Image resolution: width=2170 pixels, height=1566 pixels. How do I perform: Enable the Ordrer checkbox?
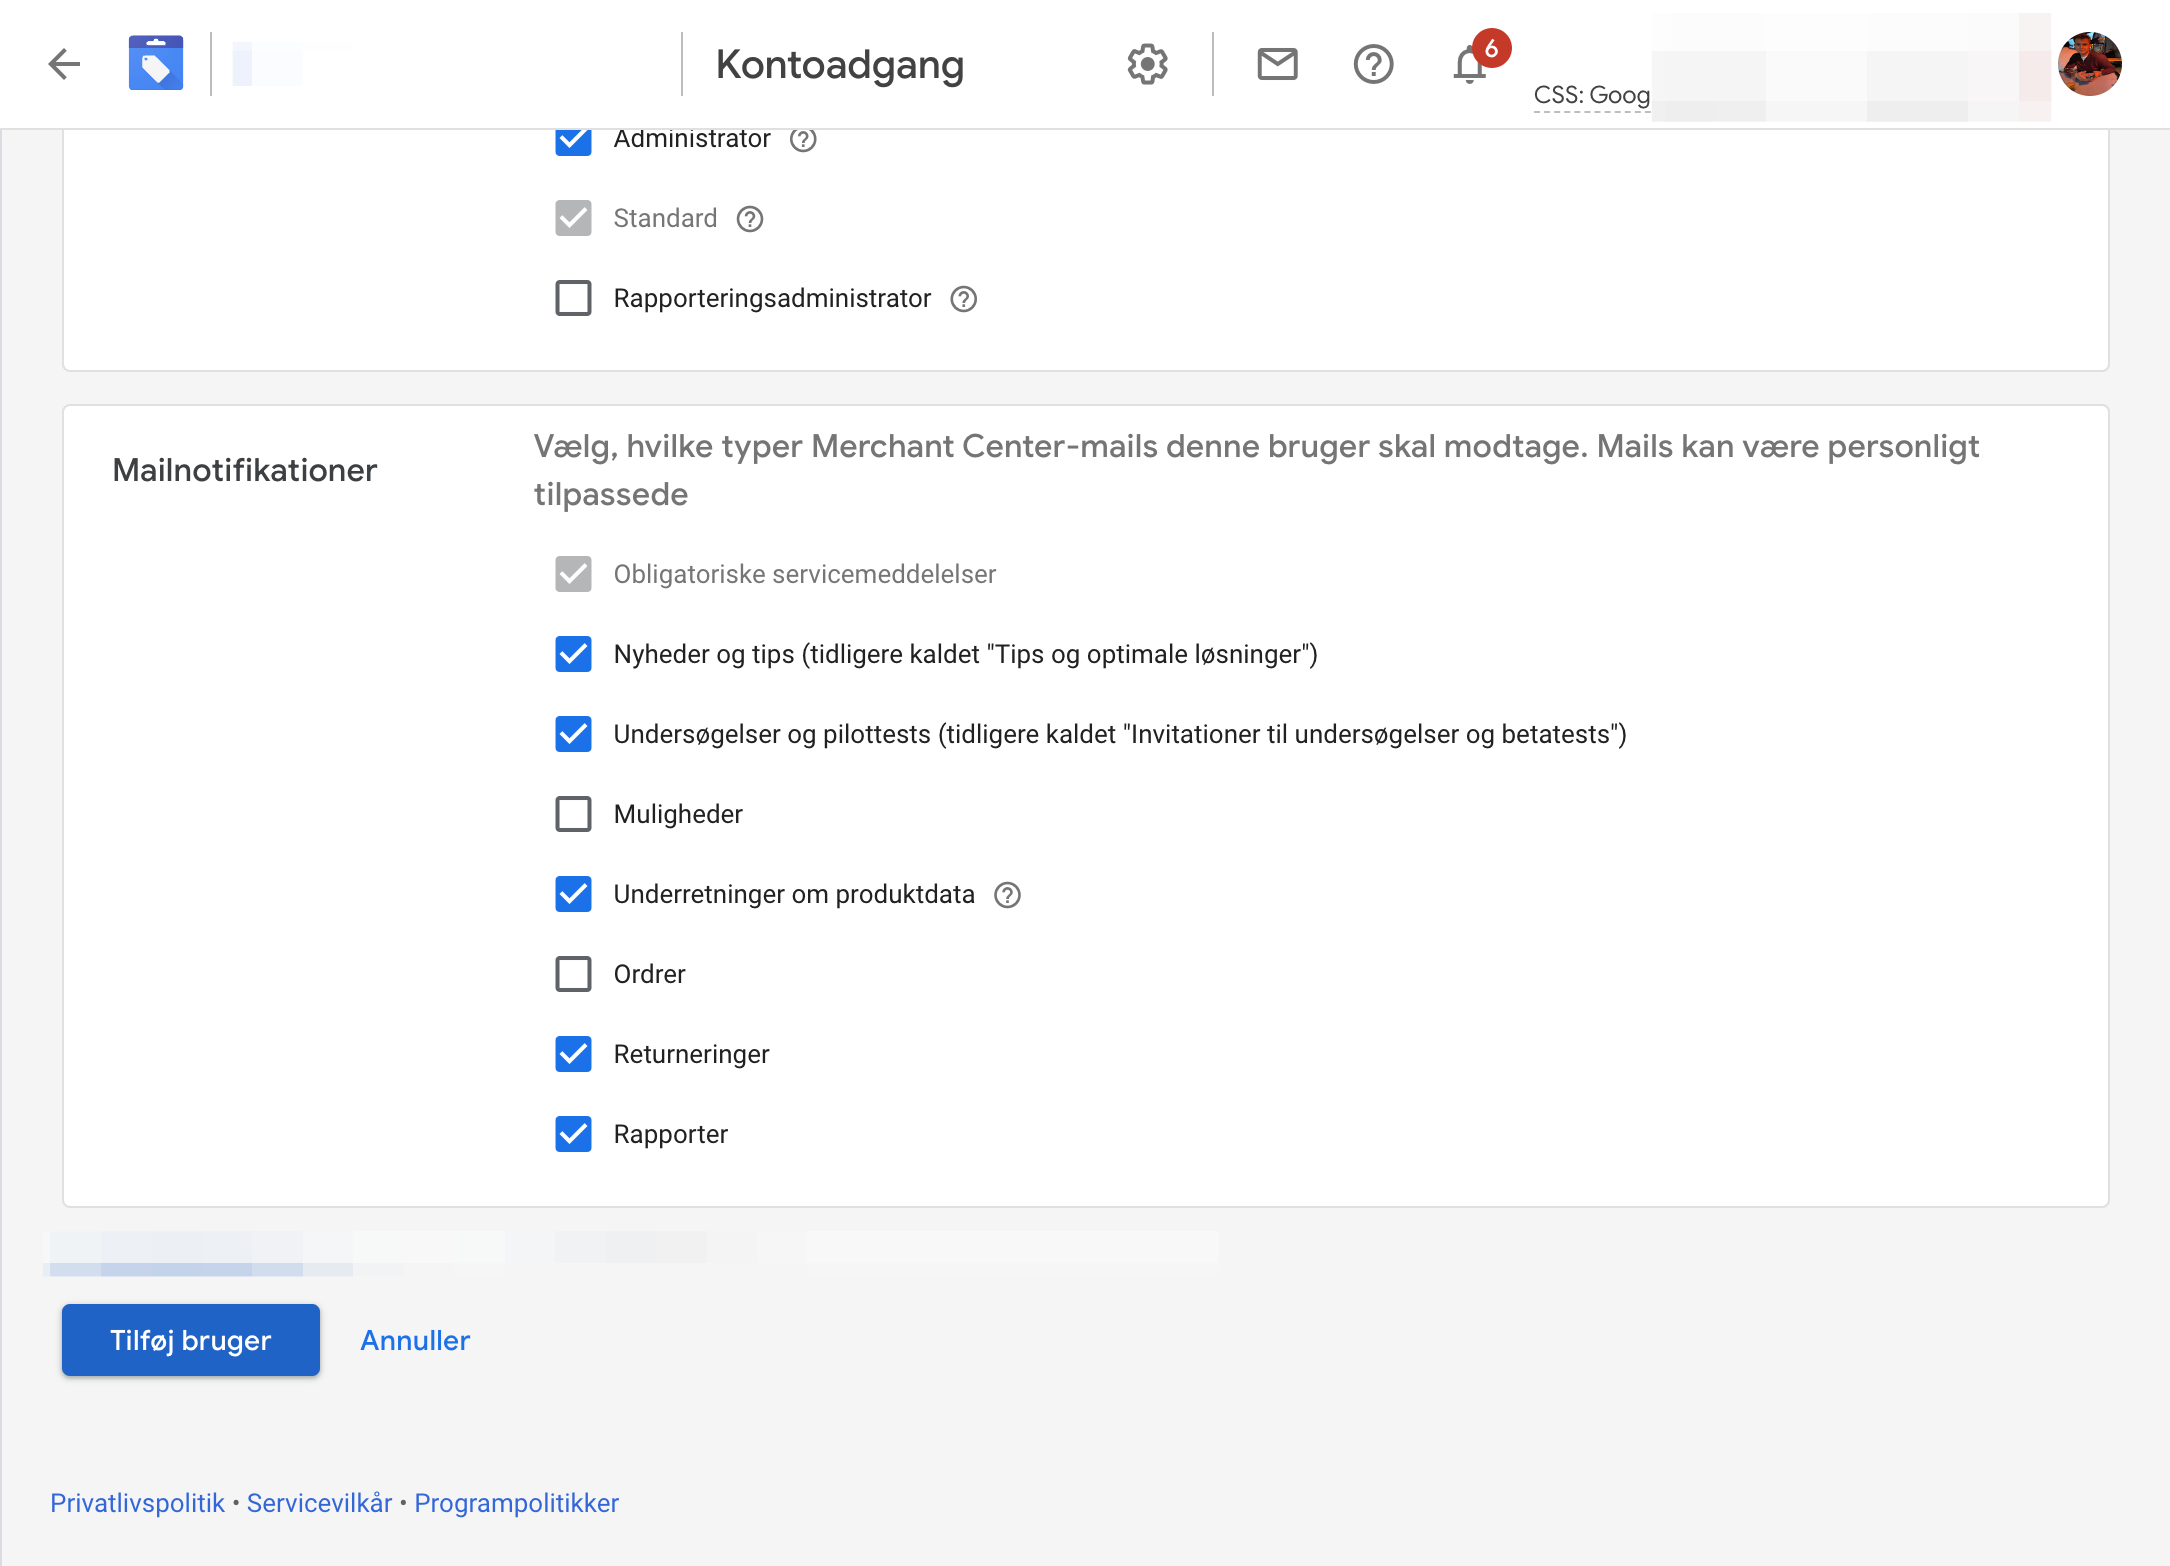pyautogui.click(x=574, y=974)
